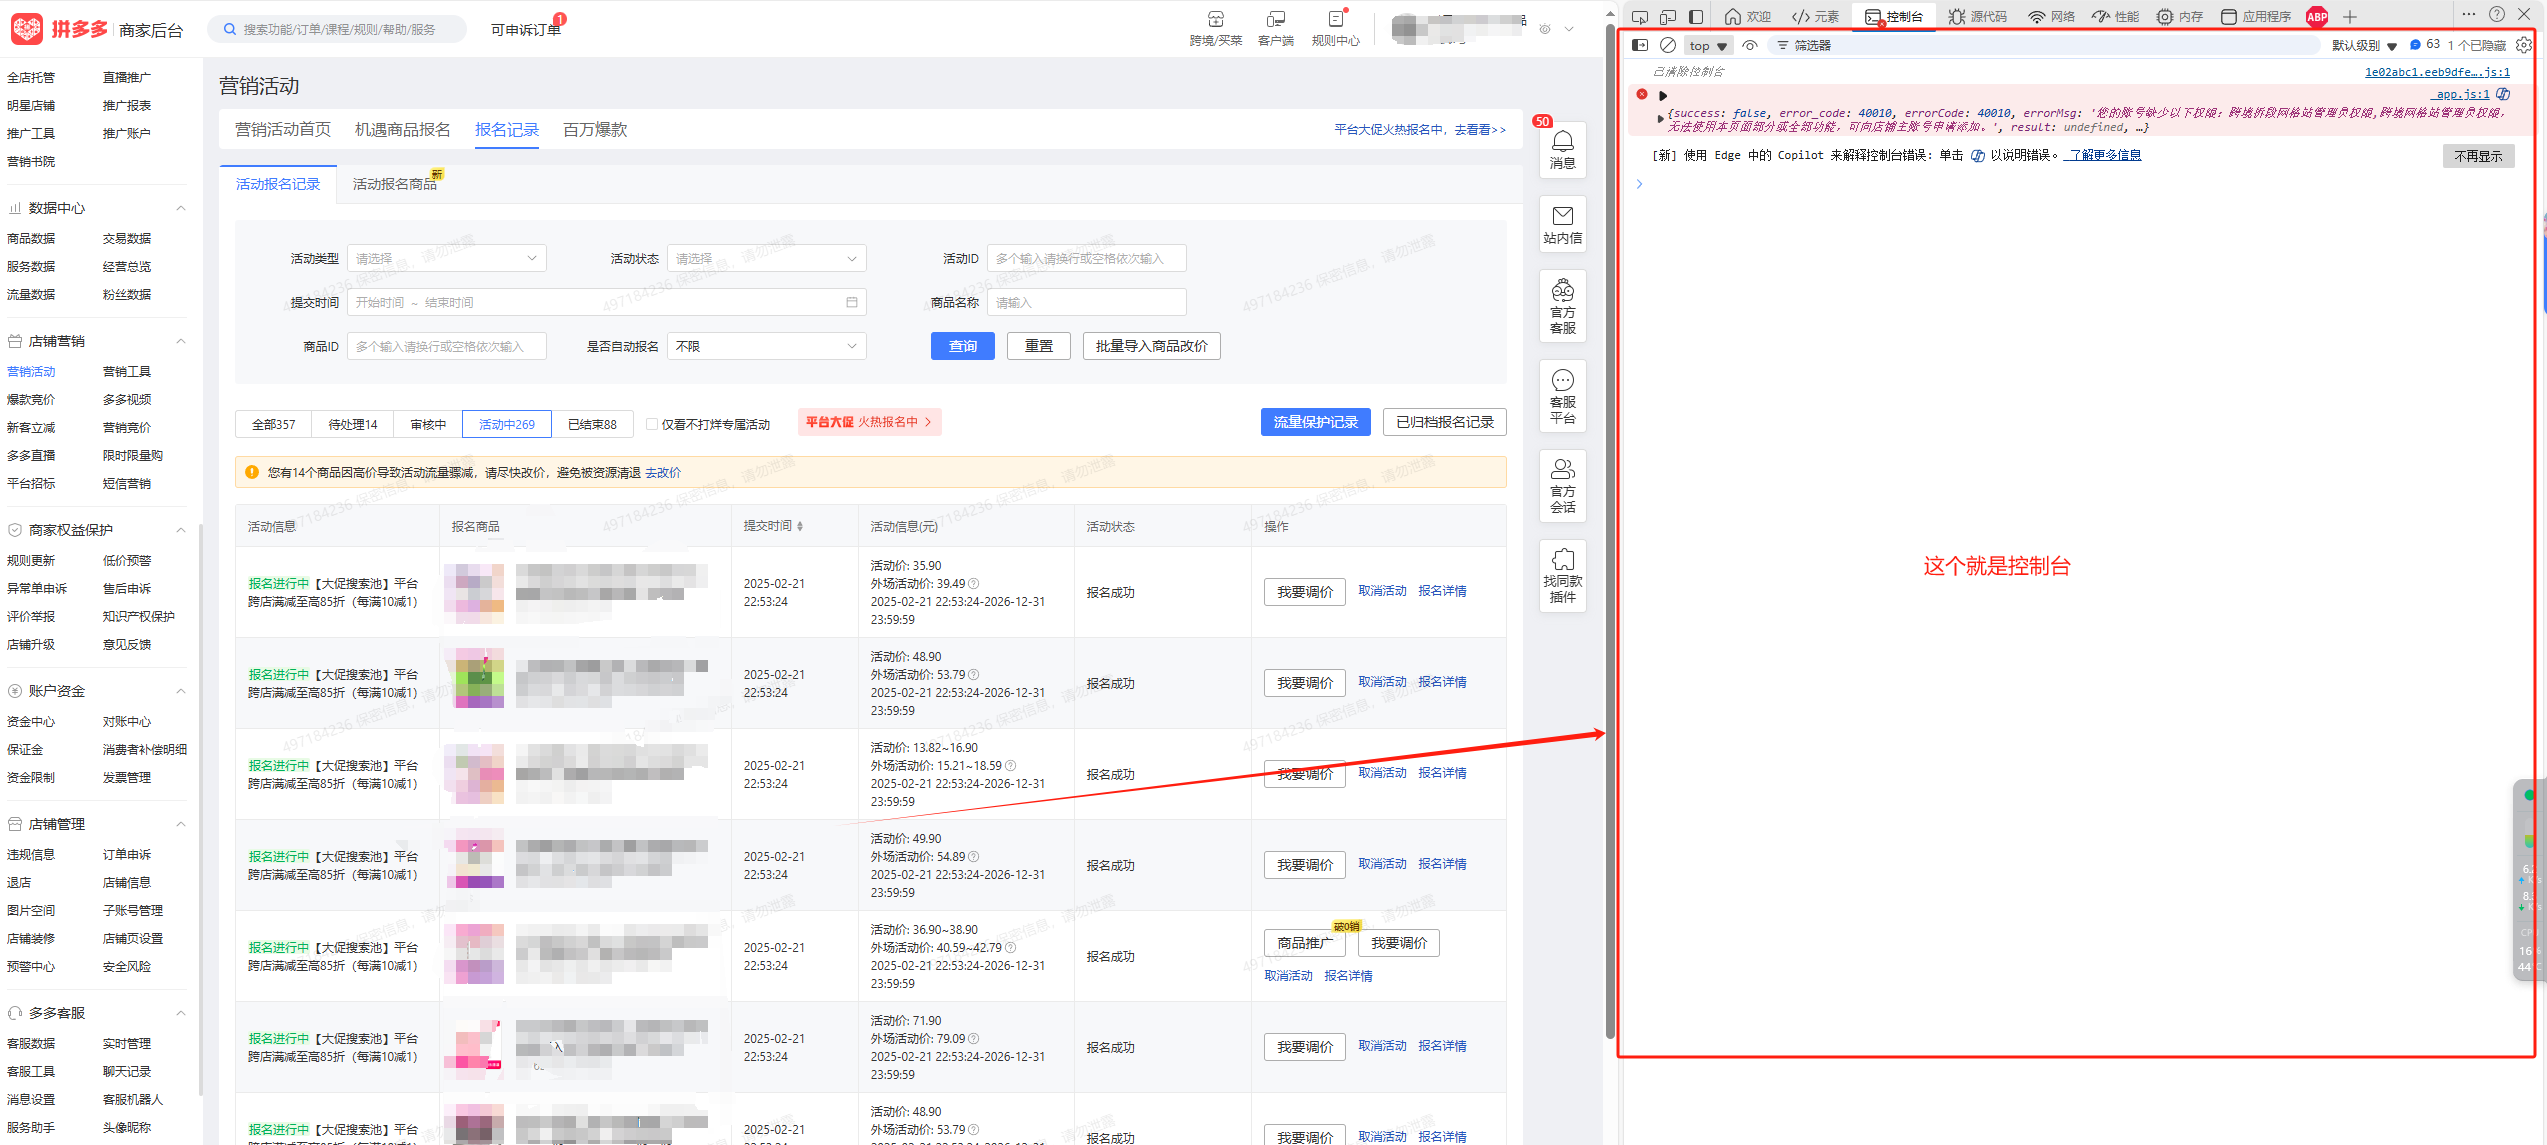Open console settings gear
The height and width of the screenshot is (1145, 2547).
[x=2524, y=45]
